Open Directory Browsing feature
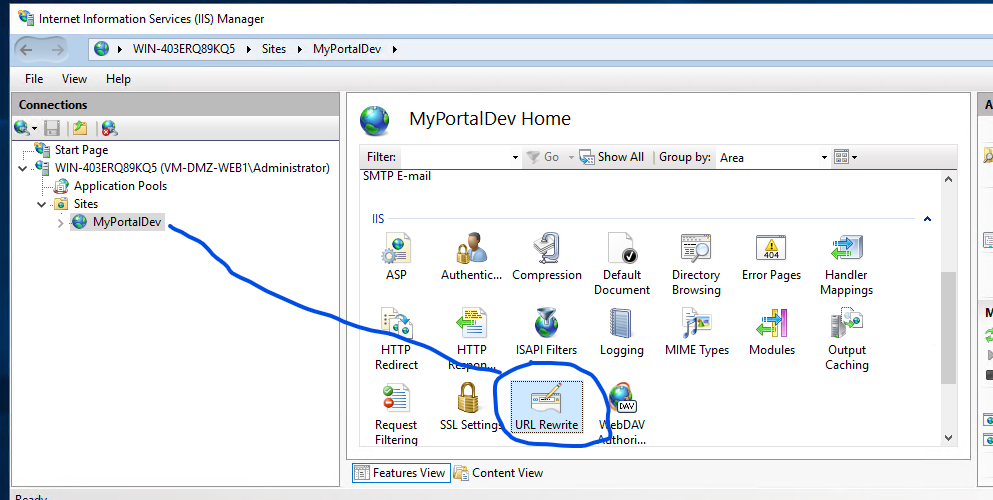 coord(696,264)
